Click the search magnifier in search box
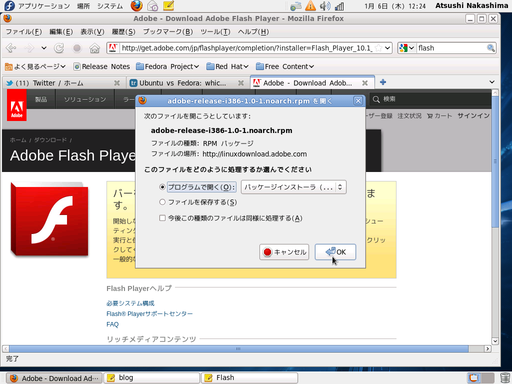Viewport: 512px width, 384px height. pos(491,48)
